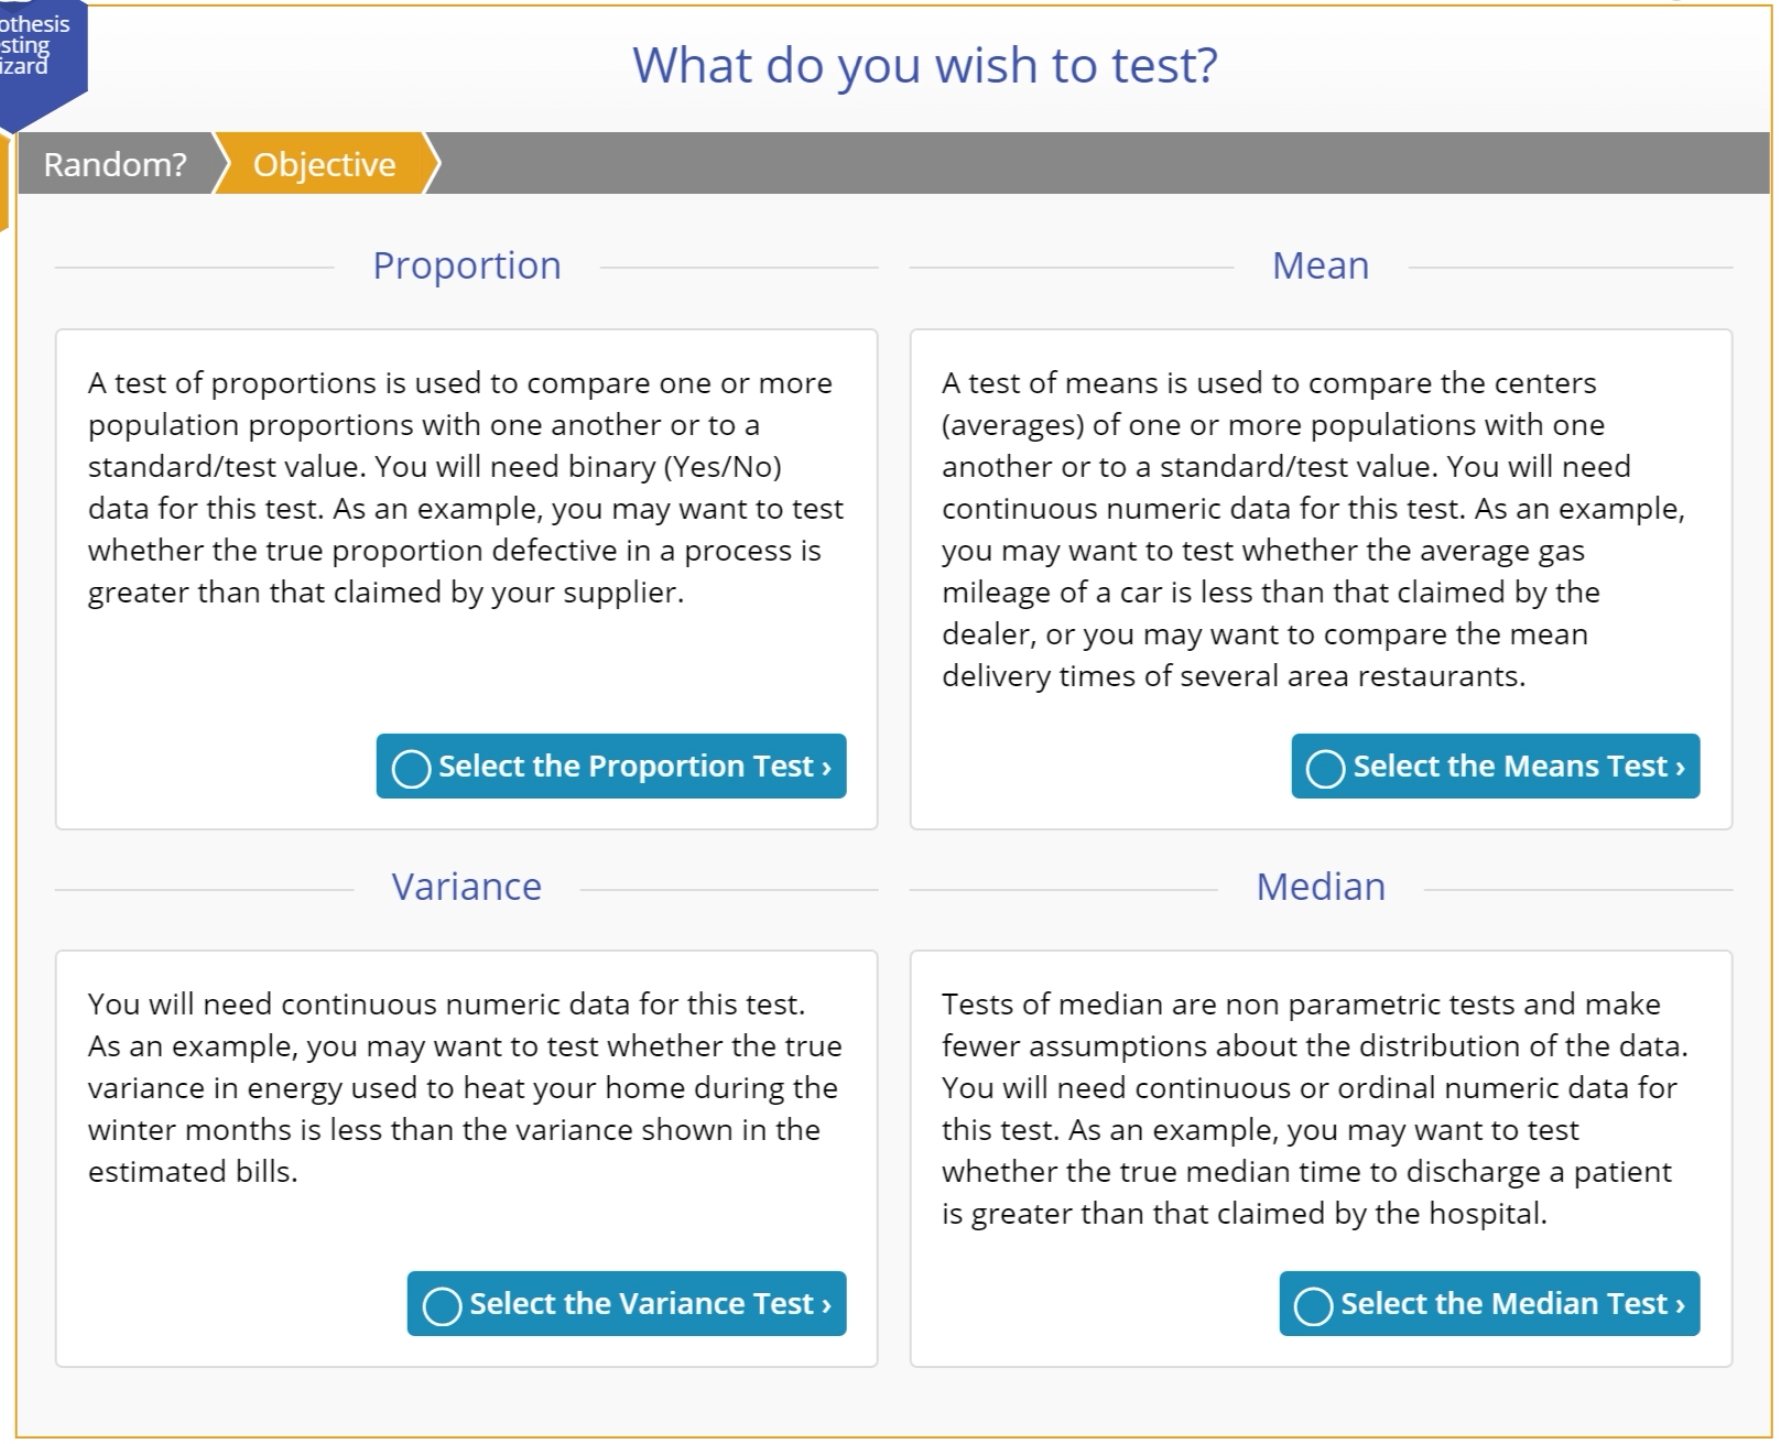Screen dimensions: 1792x1444
Task: Click circle icon on Median Test button
Action: tap(1313, 1305)
